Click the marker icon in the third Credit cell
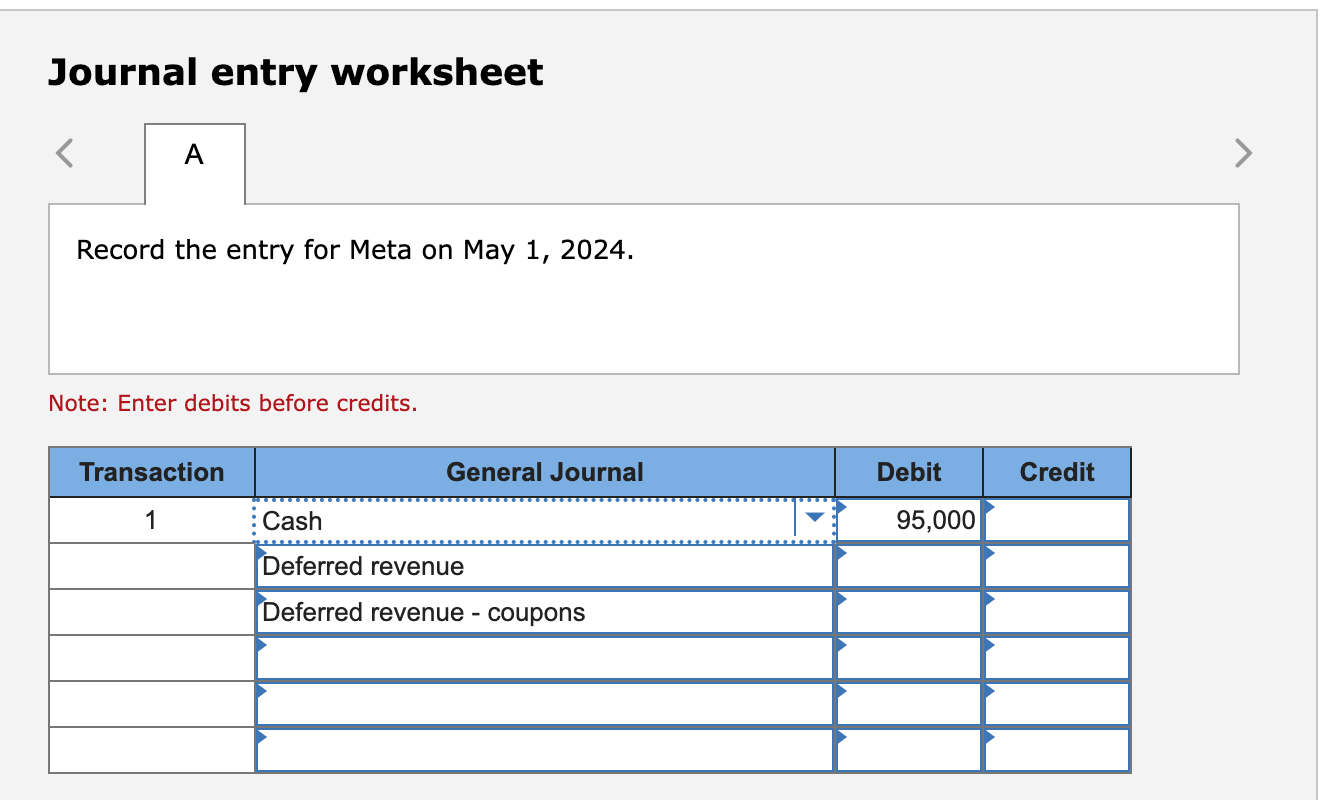This screenshot has width=1324, height=800. click(x=989, y=600)
